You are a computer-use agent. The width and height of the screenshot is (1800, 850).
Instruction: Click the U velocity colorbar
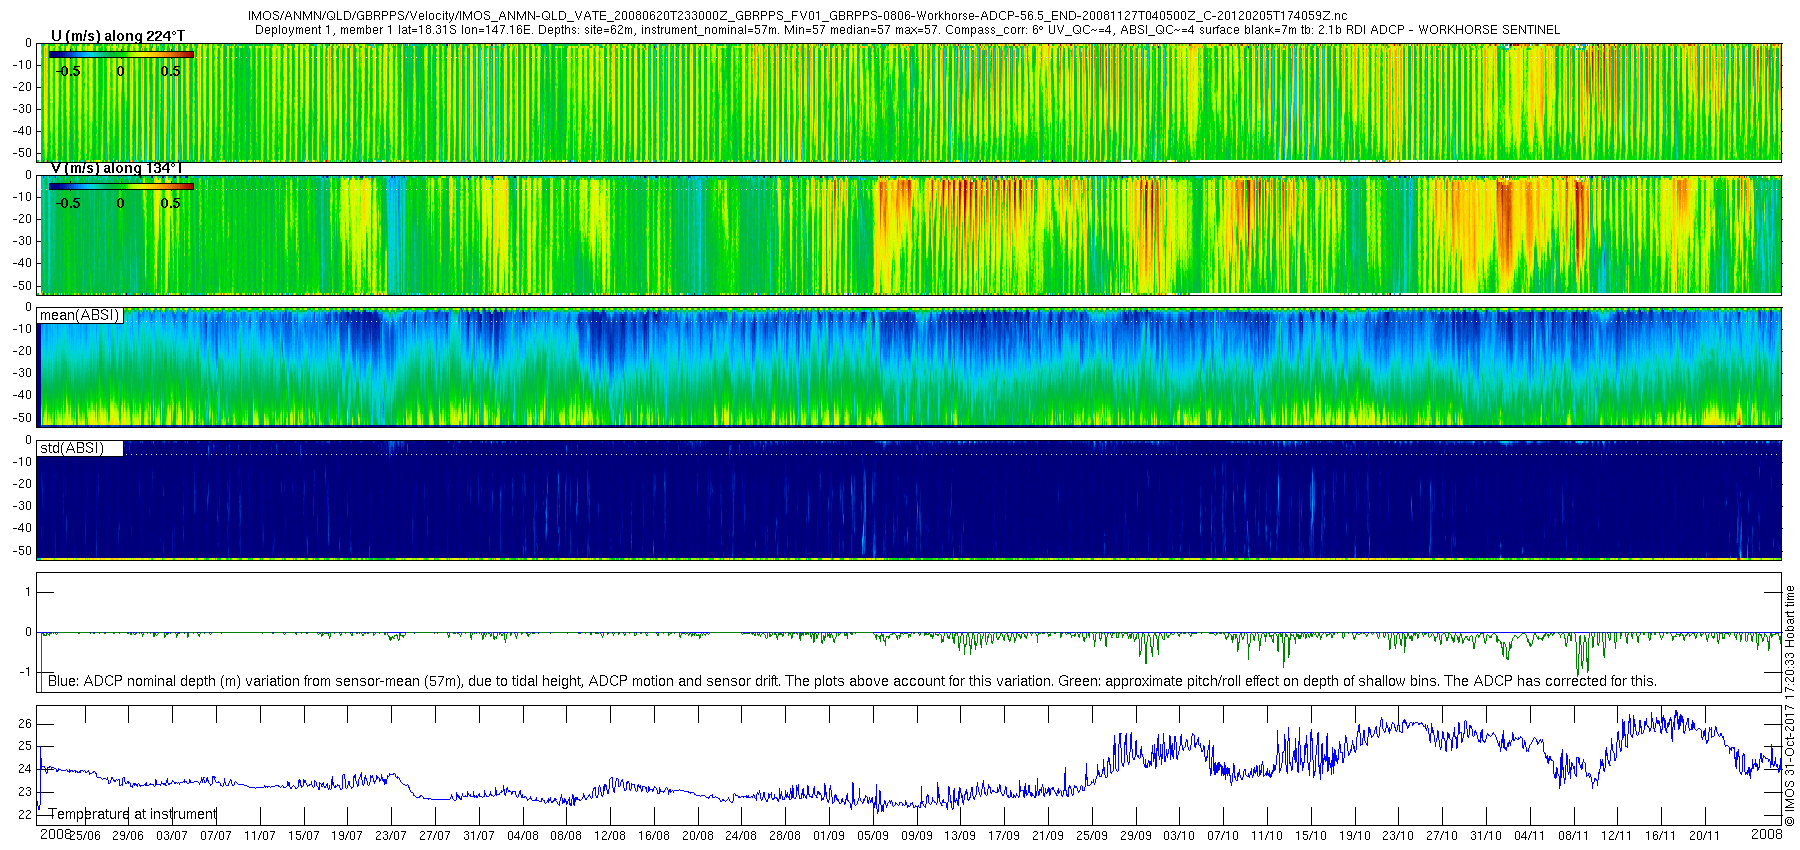click(x=121, y=54)
